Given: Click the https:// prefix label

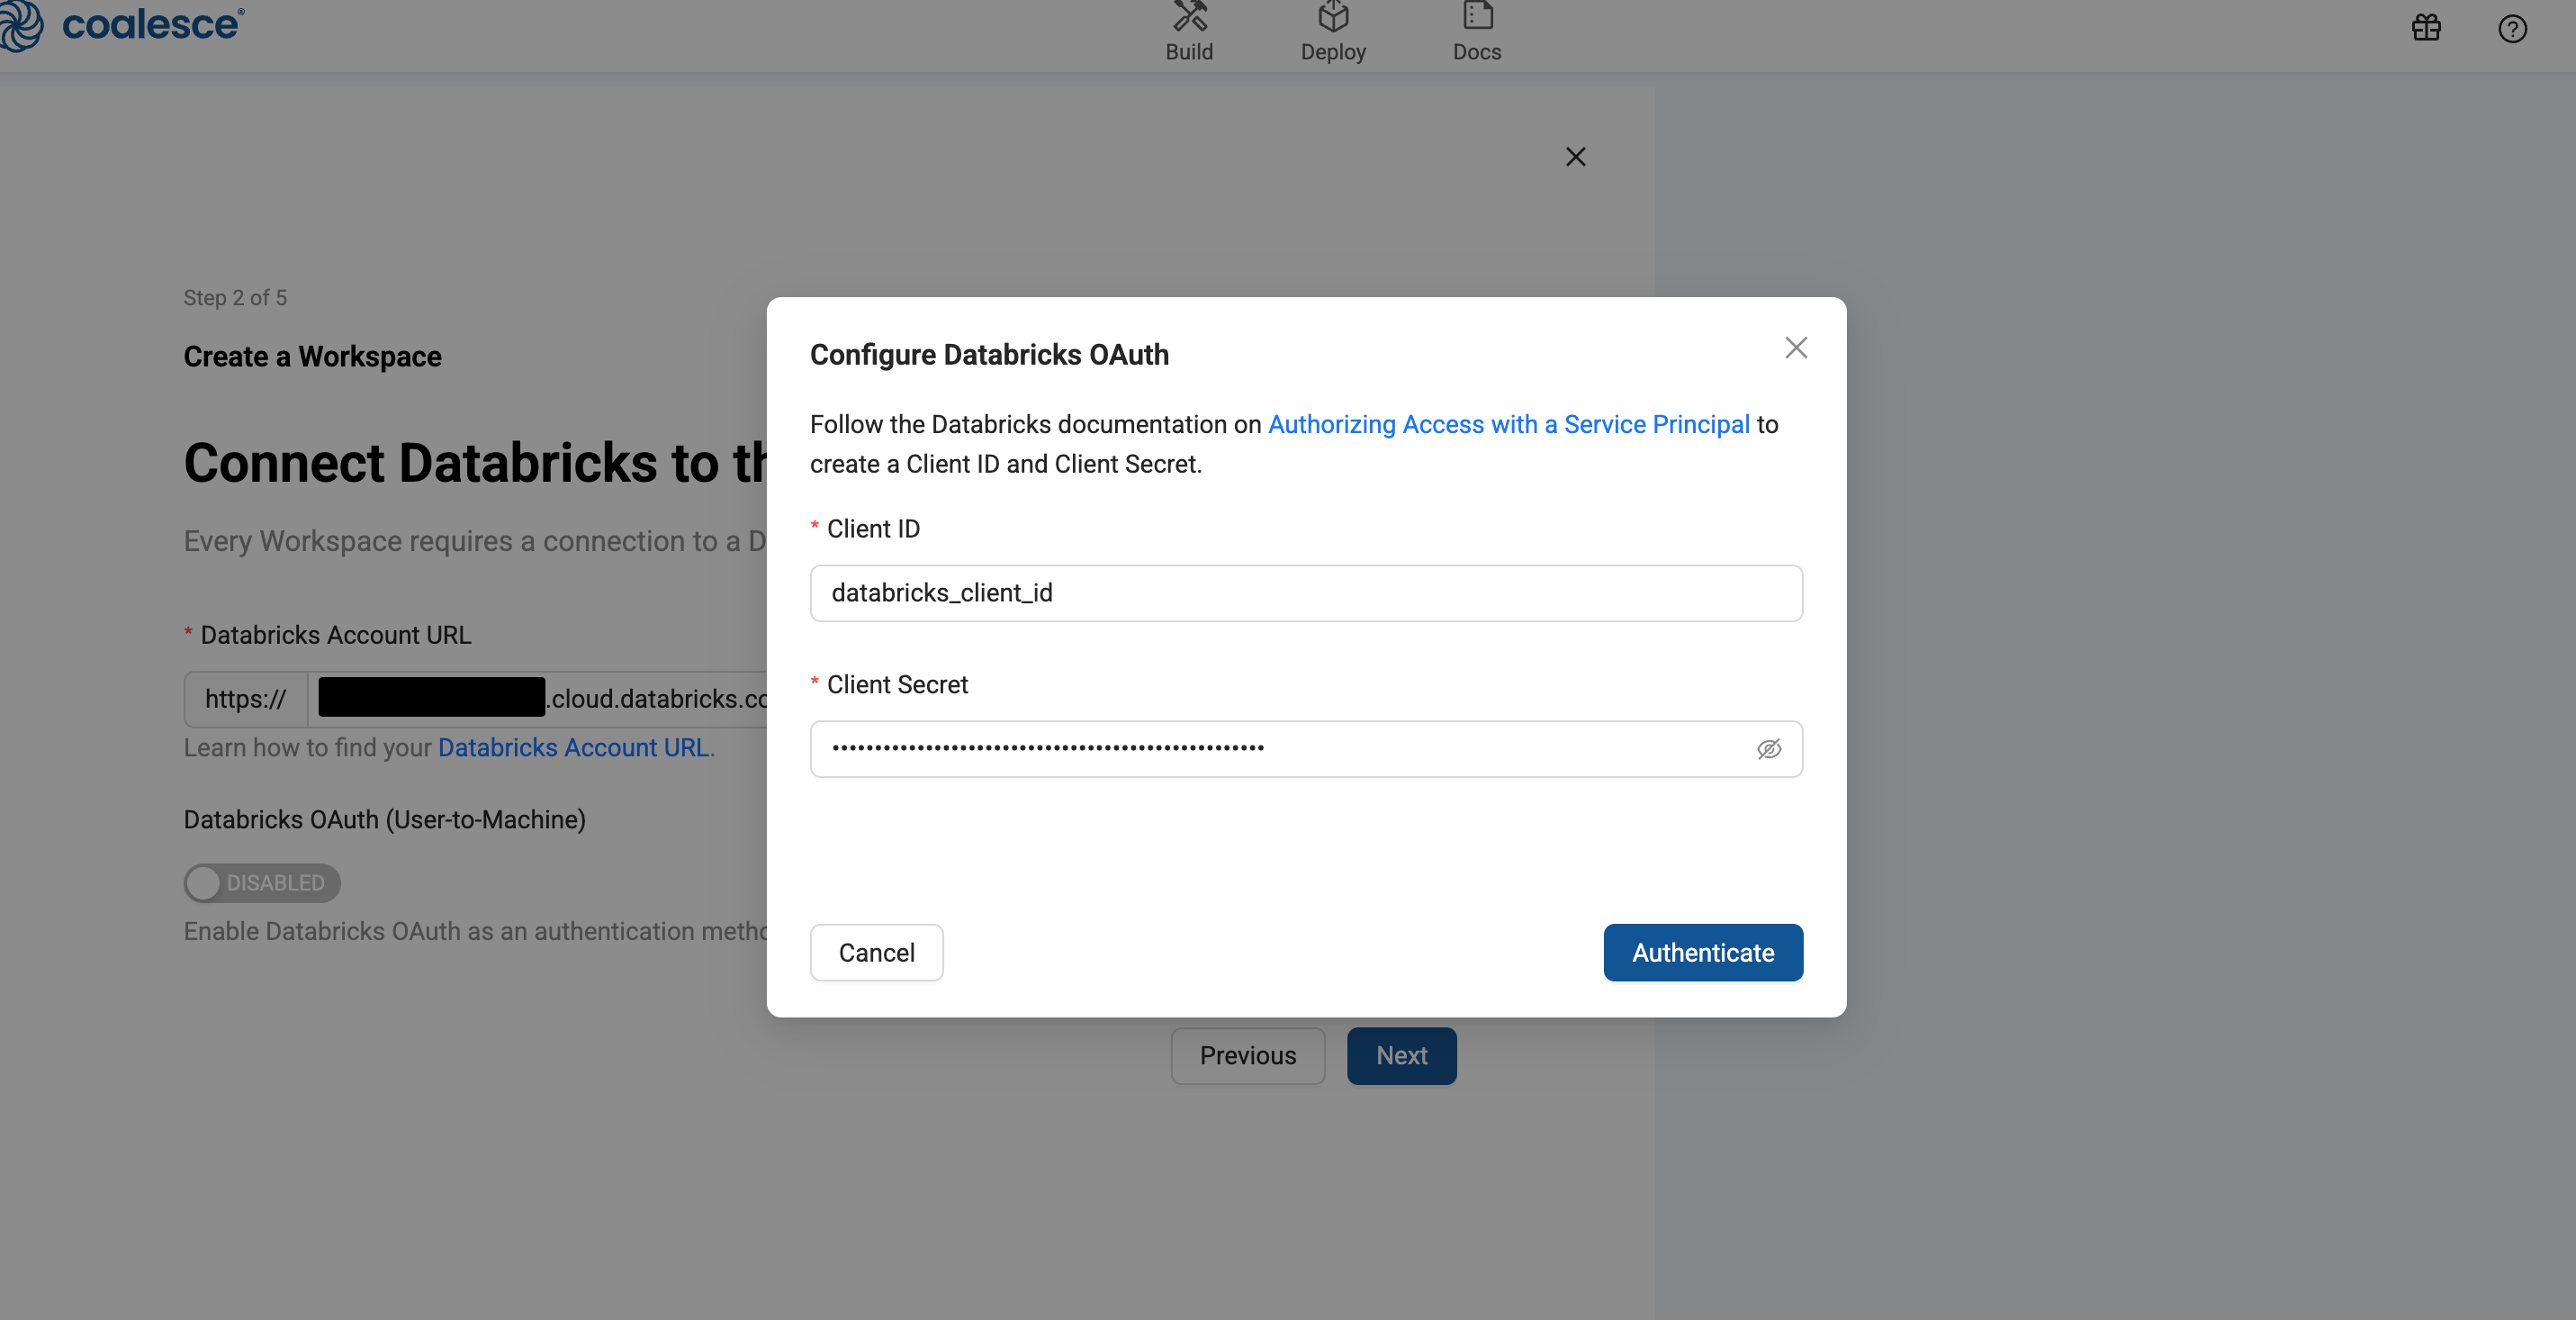Looking at the screenshot, I should [x=246, y=699].
